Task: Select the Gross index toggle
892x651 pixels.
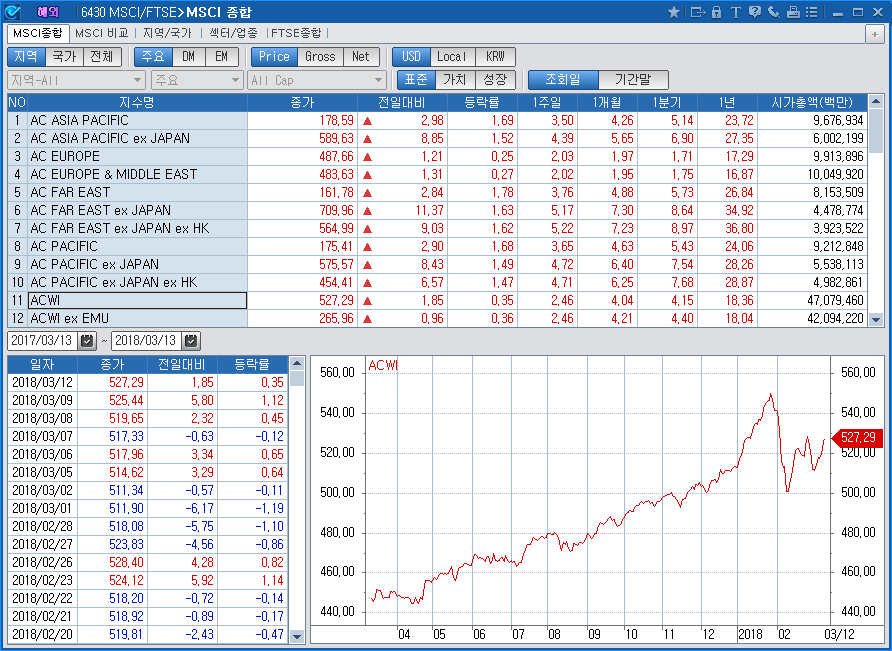Action: [320, 57]
